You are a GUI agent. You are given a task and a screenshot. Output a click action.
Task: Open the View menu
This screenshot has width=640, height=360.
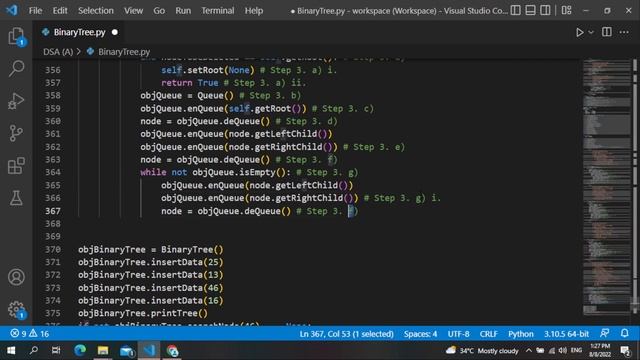(133, 11)
